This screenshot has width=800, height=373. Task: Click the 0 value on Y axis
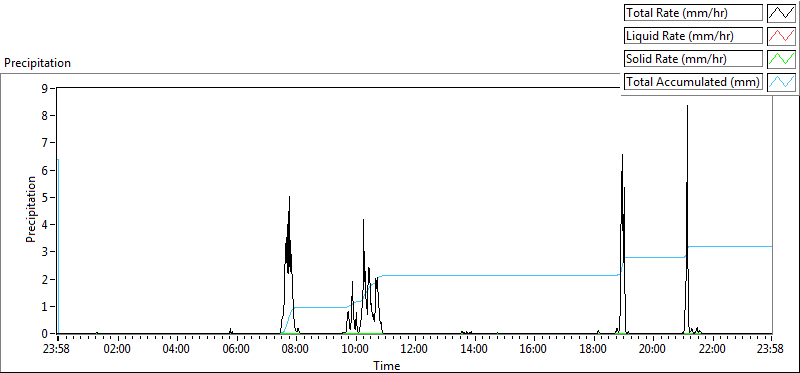[45, 334]
